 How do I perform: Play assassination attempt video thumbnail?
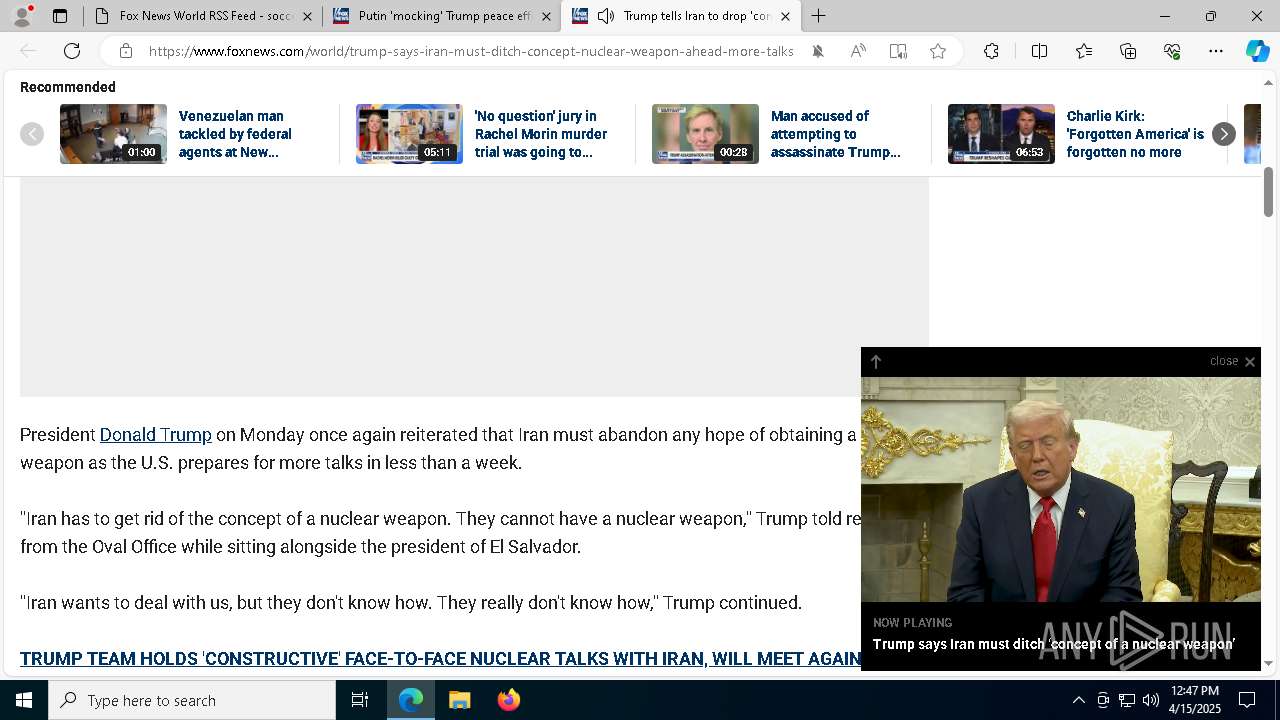click(705, 134)
